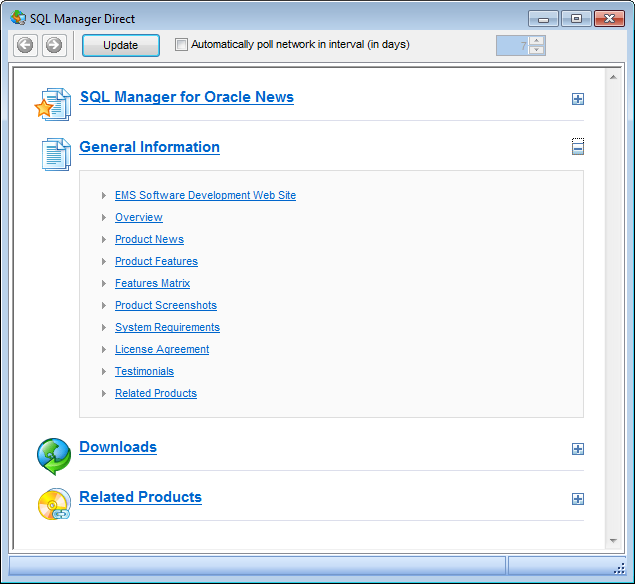Open the Downloads heading link
The width and height of the screenshot is (635, 584).
pos(118,447)
